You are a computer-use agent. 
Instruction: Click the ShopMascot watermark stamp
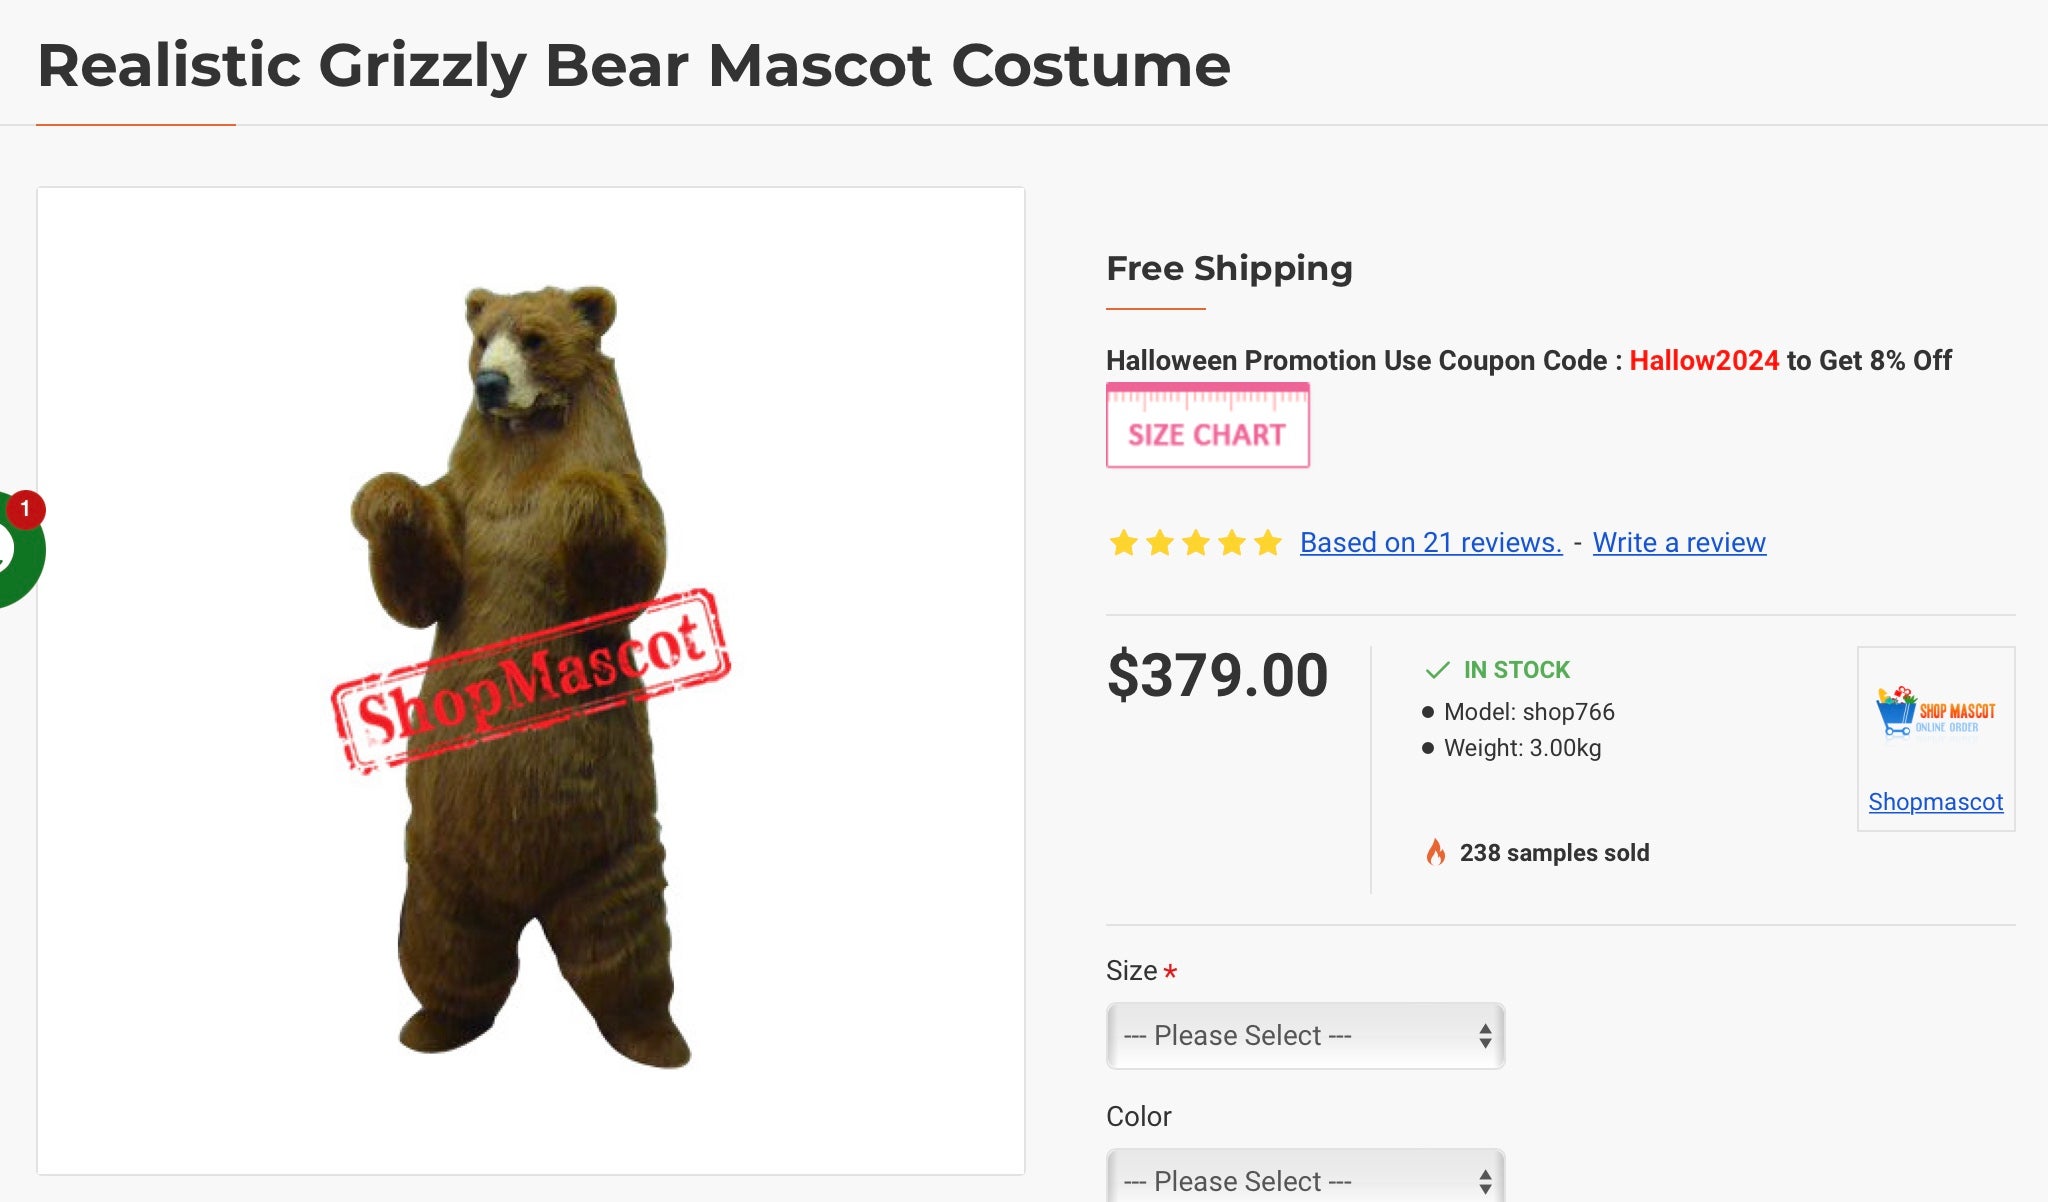(530, 682)
